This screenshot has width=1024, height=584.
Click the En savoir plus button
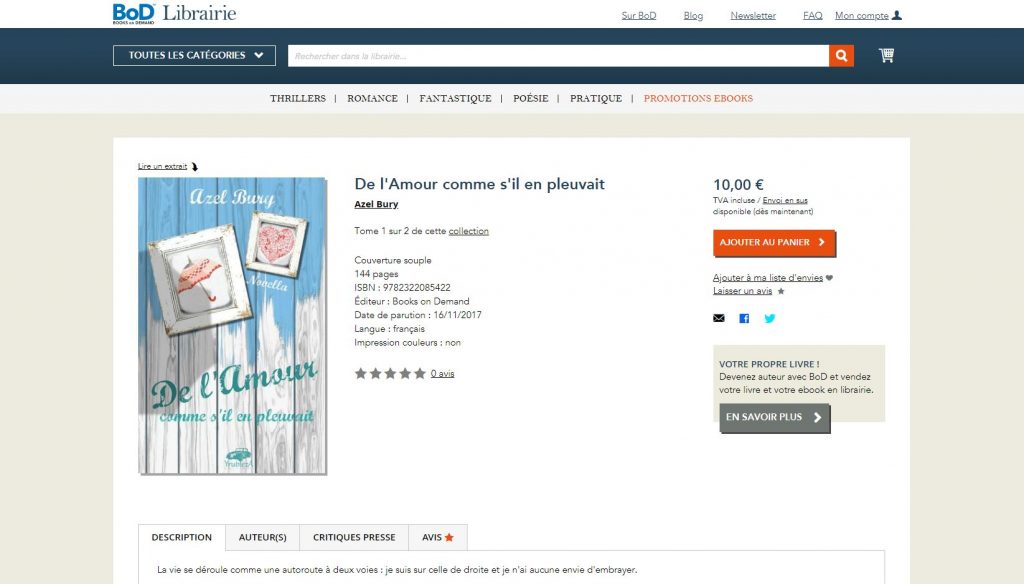pyautogui.click(x=775, y=417)
